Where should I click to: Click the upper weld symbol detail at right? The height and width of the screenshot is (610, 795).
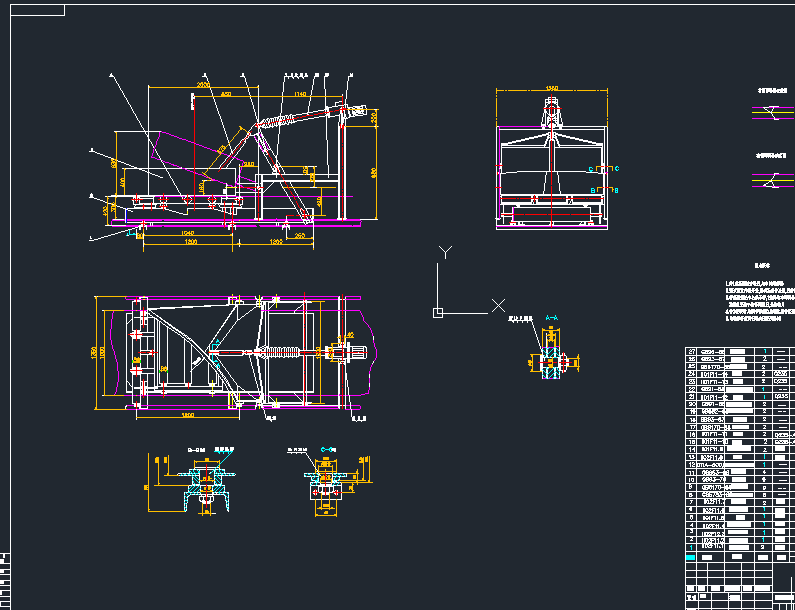(774, 113)
